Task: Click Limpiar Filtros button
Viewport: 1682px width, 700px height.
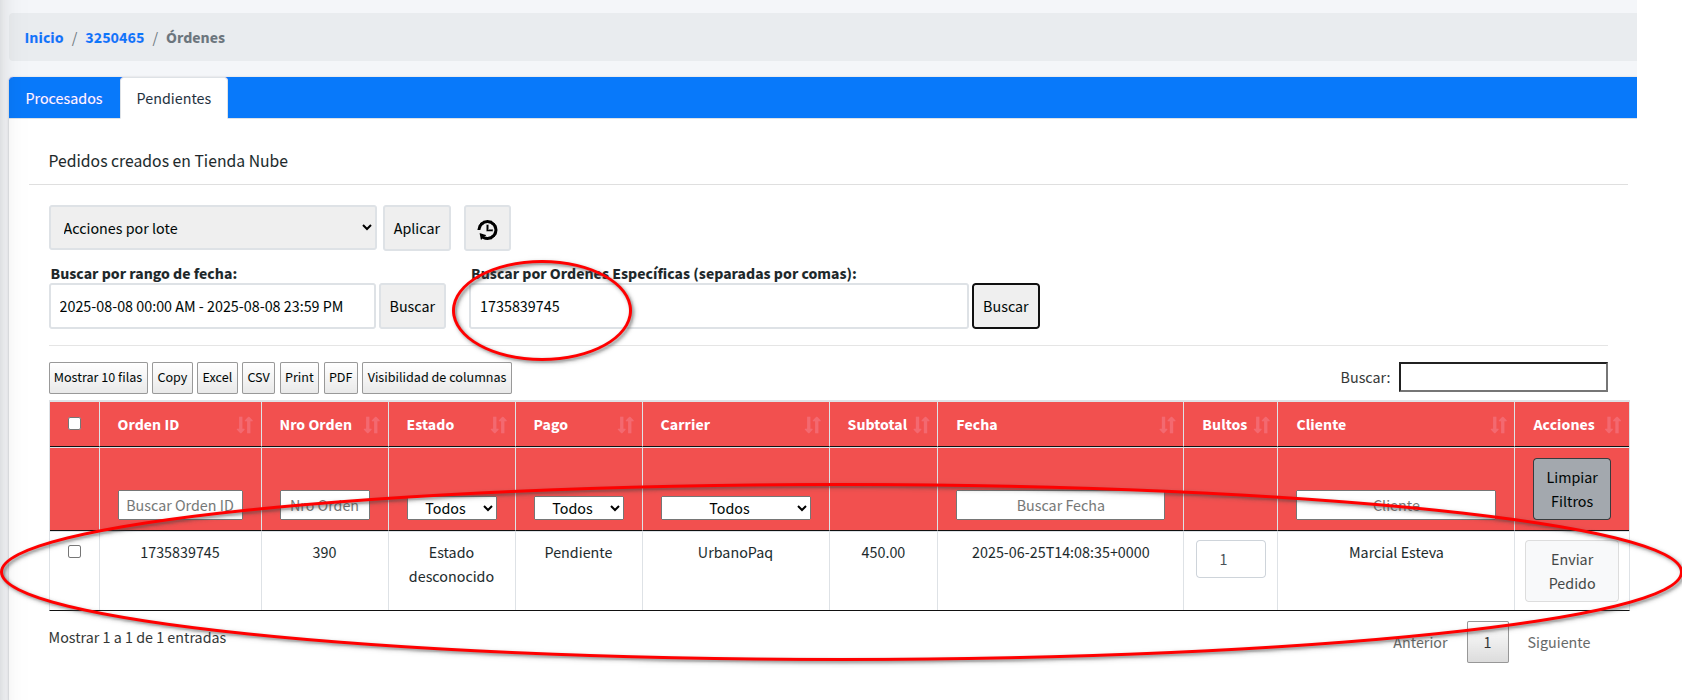Action: coord(1571,489)
